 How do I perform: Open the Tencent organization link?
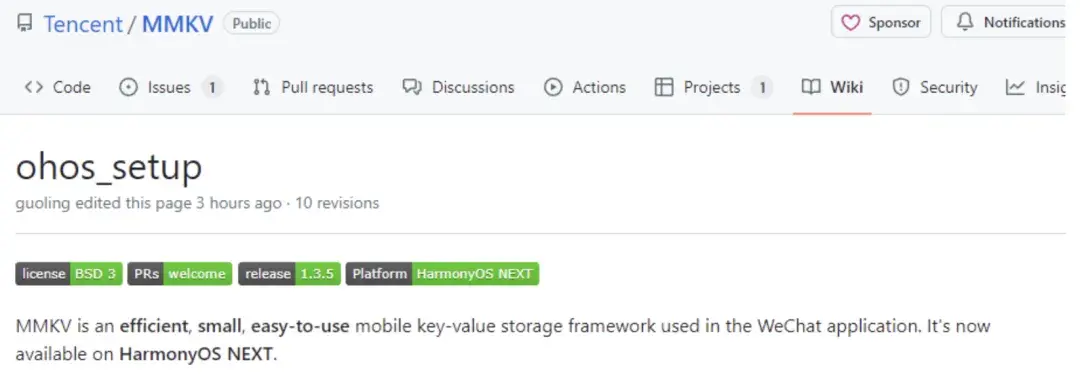83,24
